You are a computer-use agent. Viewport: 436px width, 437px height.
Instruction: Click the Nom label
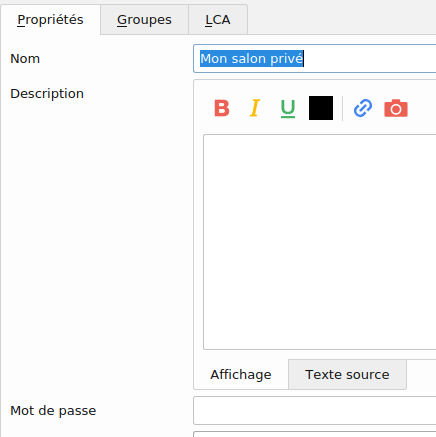point(25,59)
